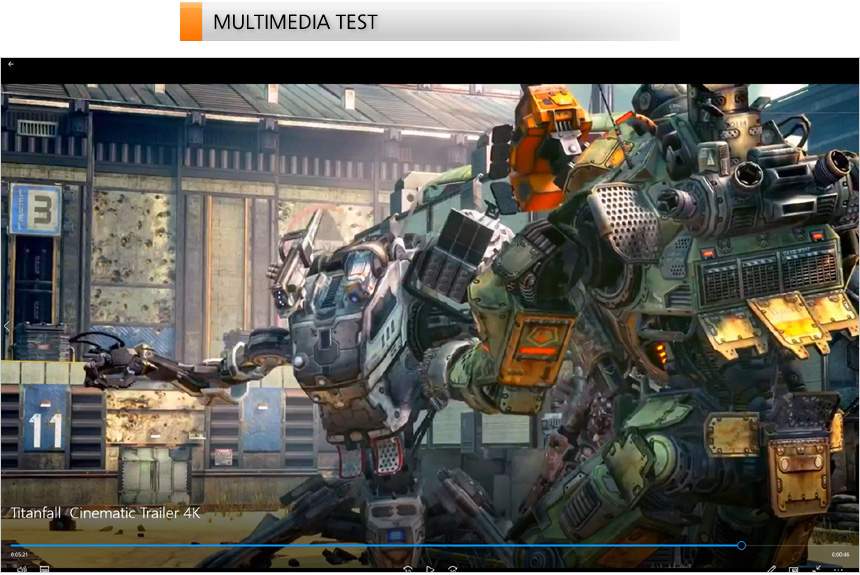Click the blue played section of the progress bar

(373, 545)
